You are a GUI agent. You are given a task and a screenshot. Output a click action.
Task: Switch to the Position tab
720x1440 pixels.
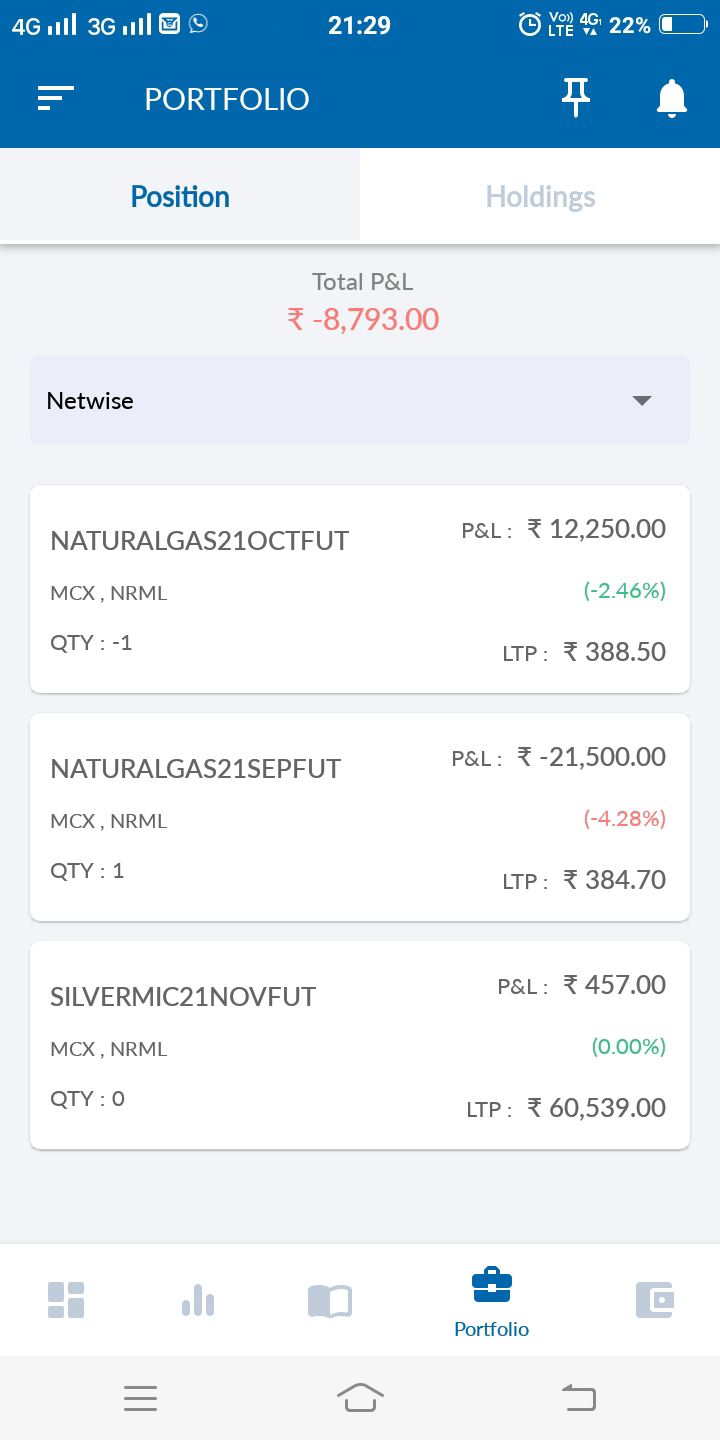180,196
